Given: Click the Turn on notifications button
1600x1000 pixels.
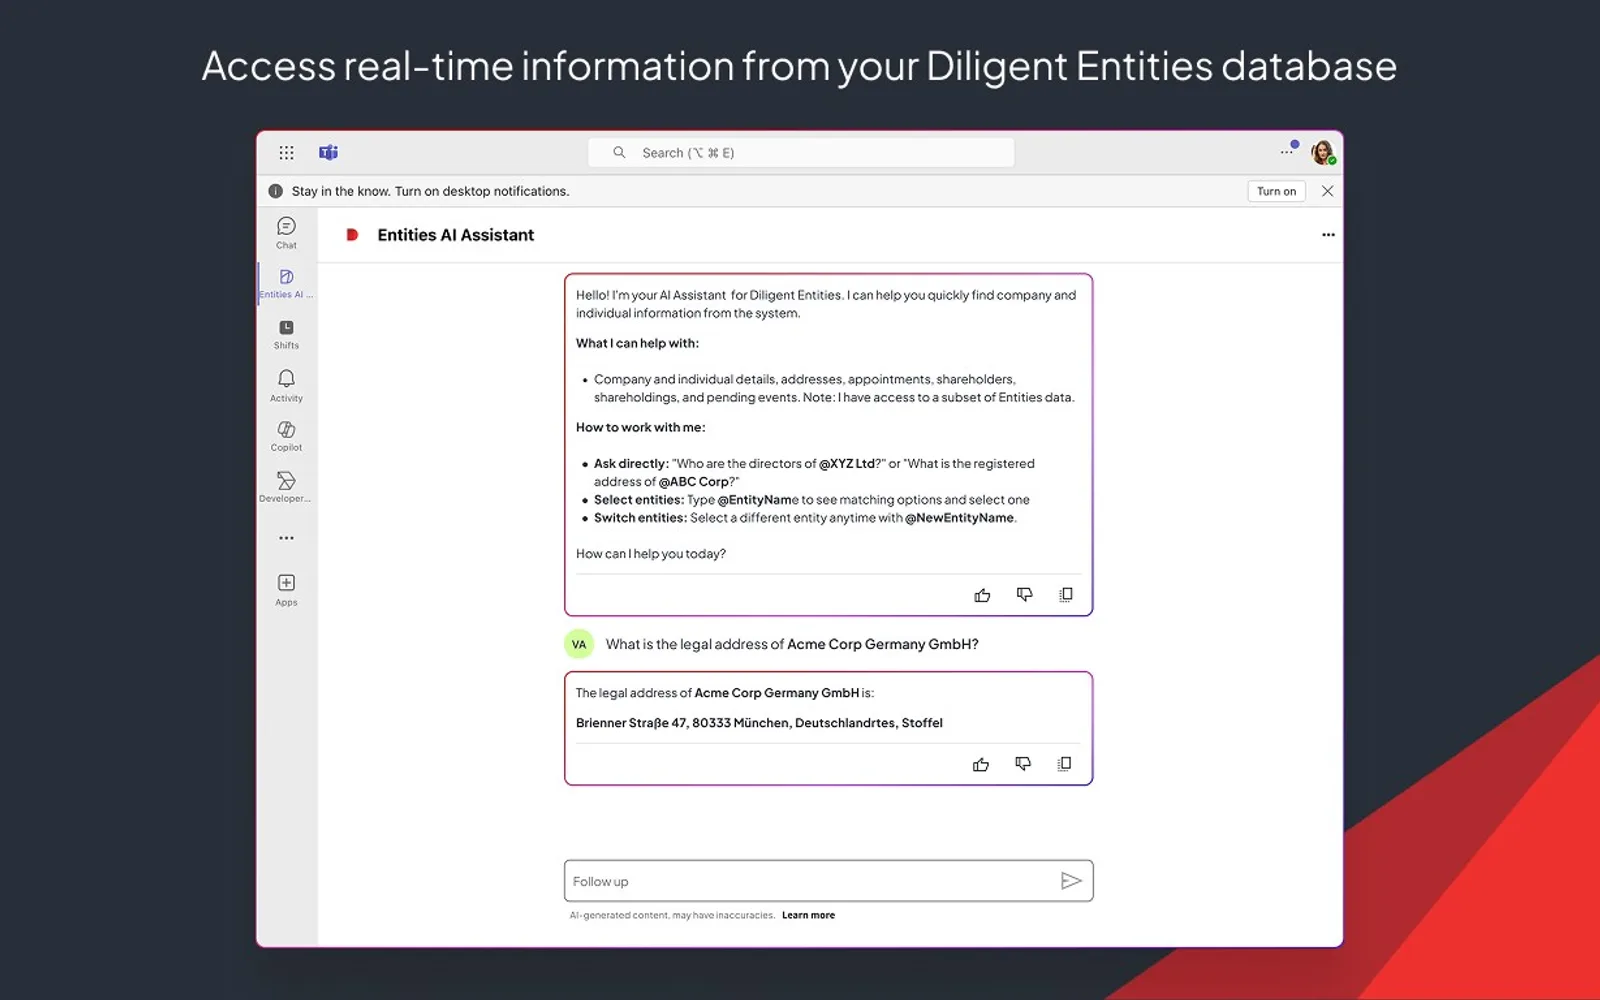Looking at the screenshot, I should 1276,191.
